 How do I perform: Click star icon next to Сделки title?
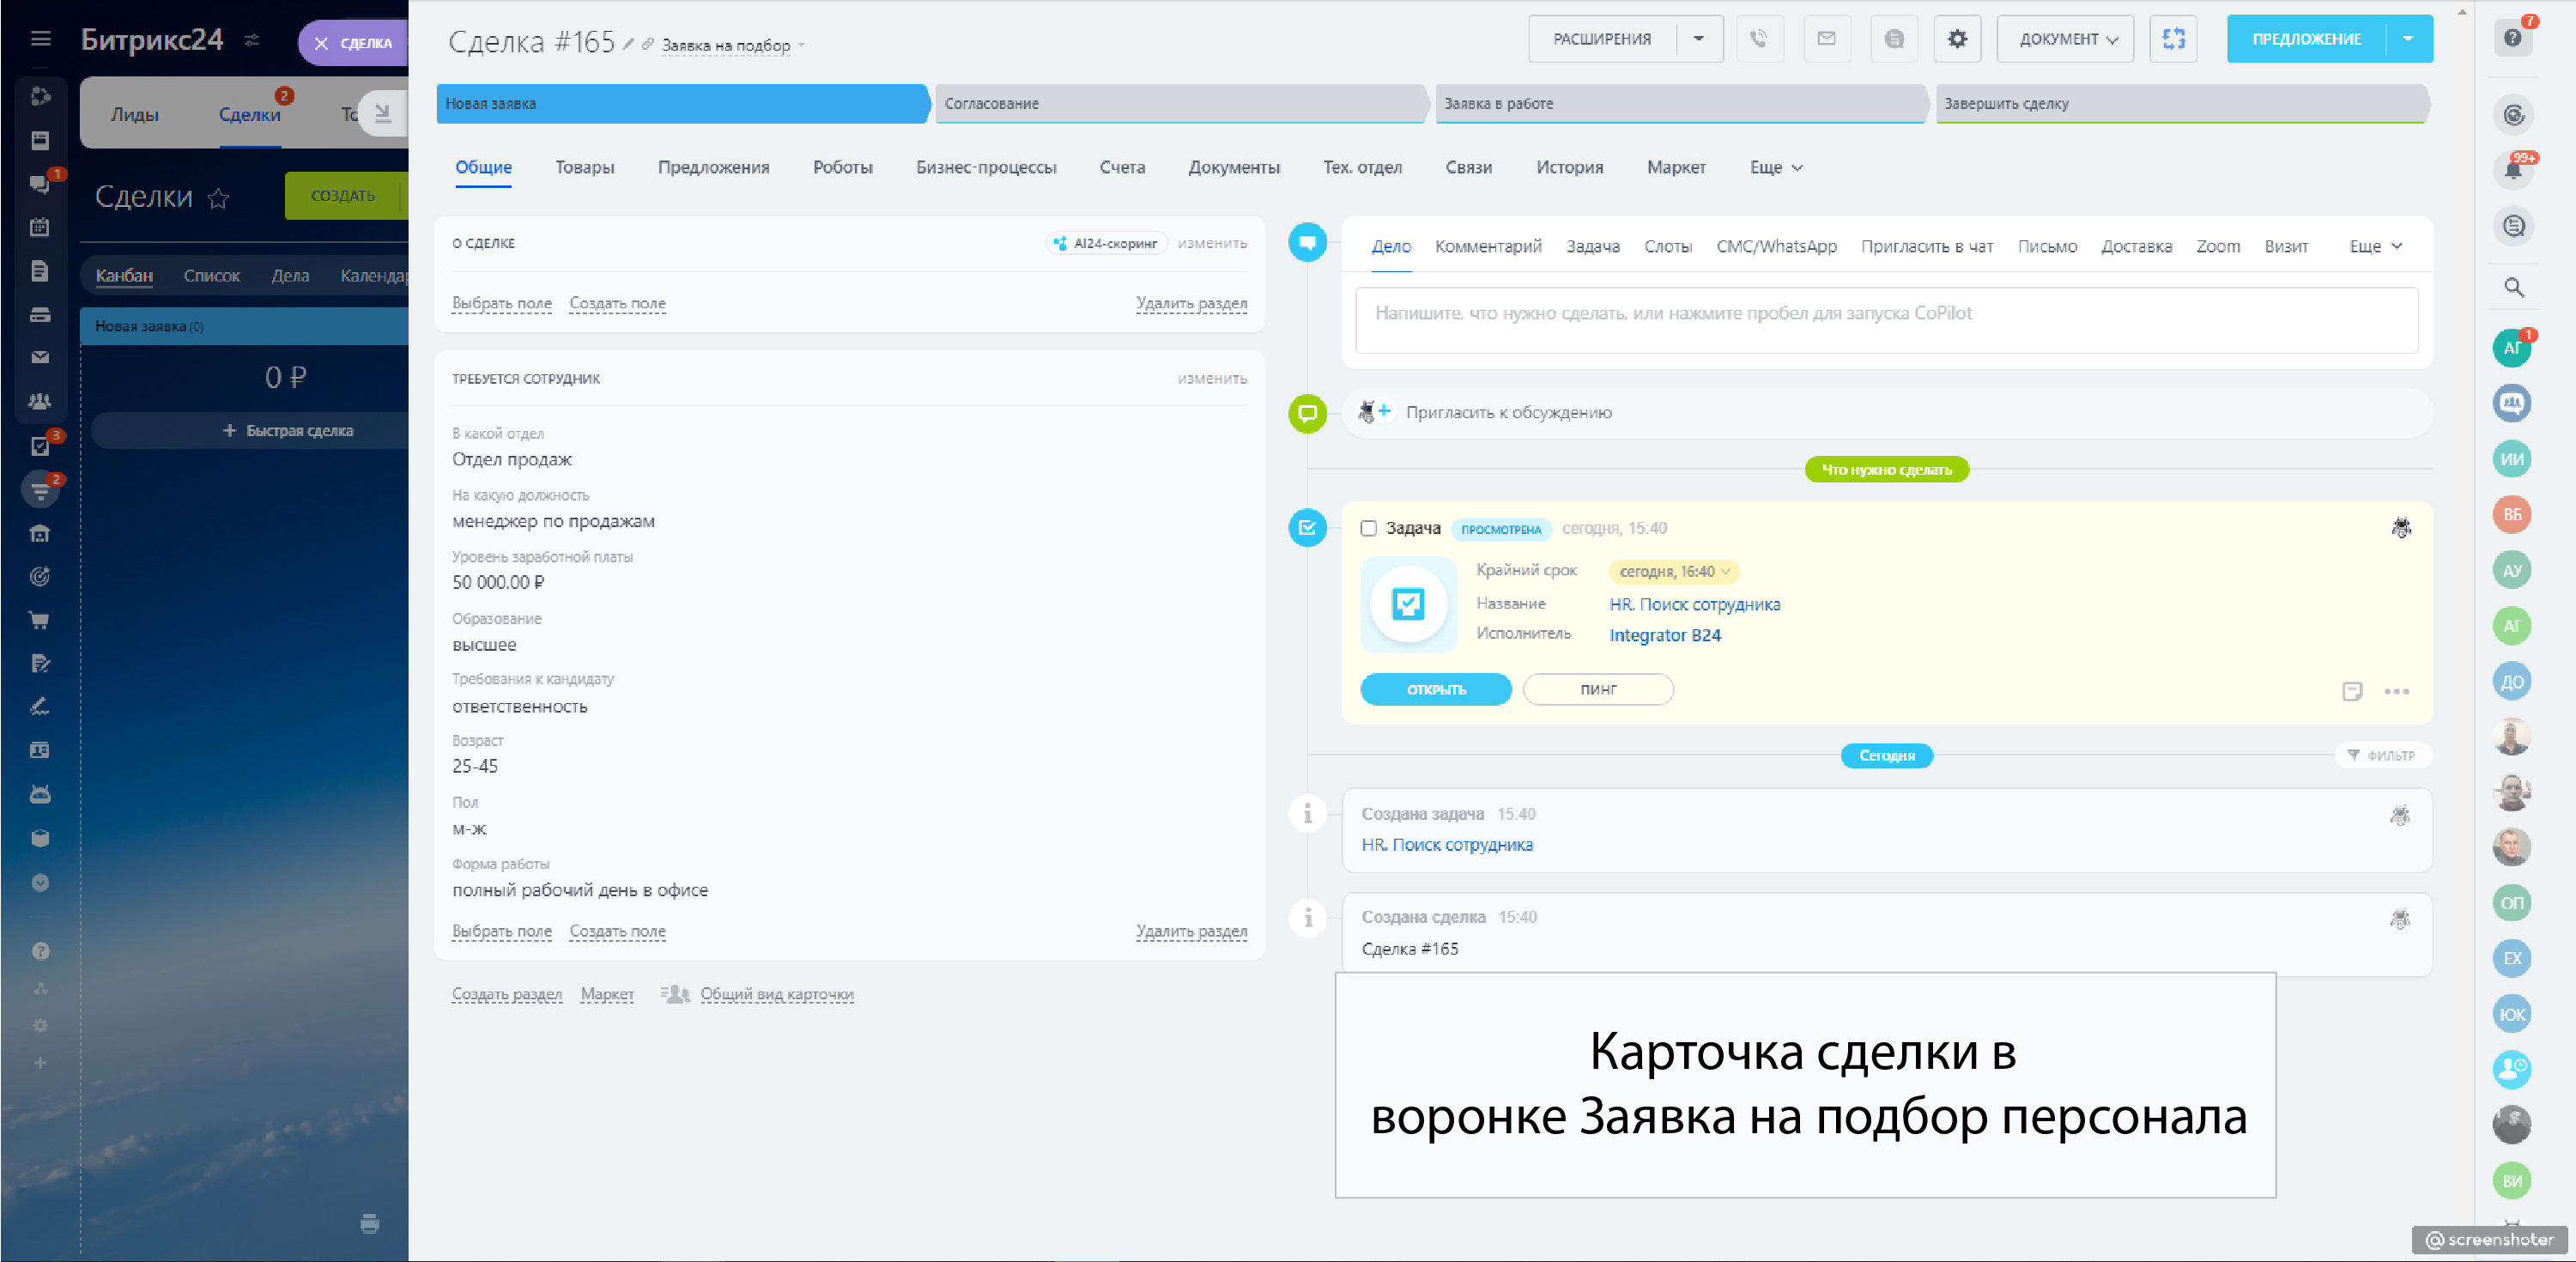click(x=218, y=198)
